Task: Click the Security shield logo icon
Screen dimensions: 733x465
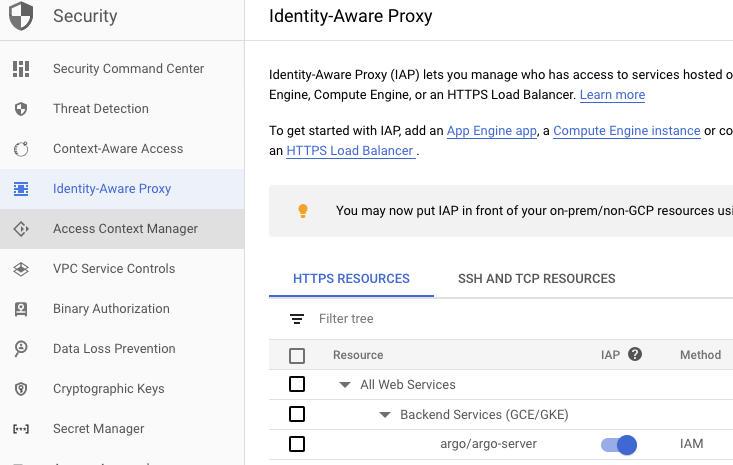Action: (x=21, y=17)
